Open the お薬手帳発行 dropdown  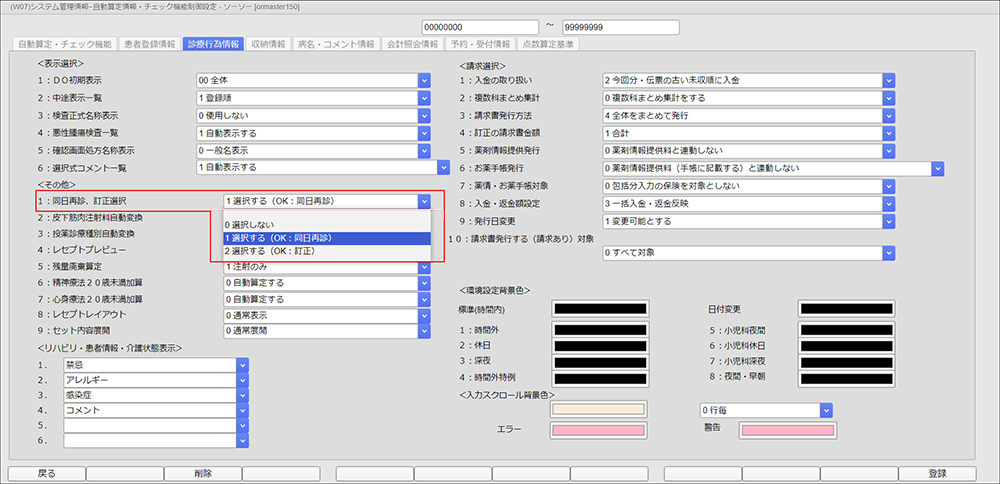coord(937,169)
